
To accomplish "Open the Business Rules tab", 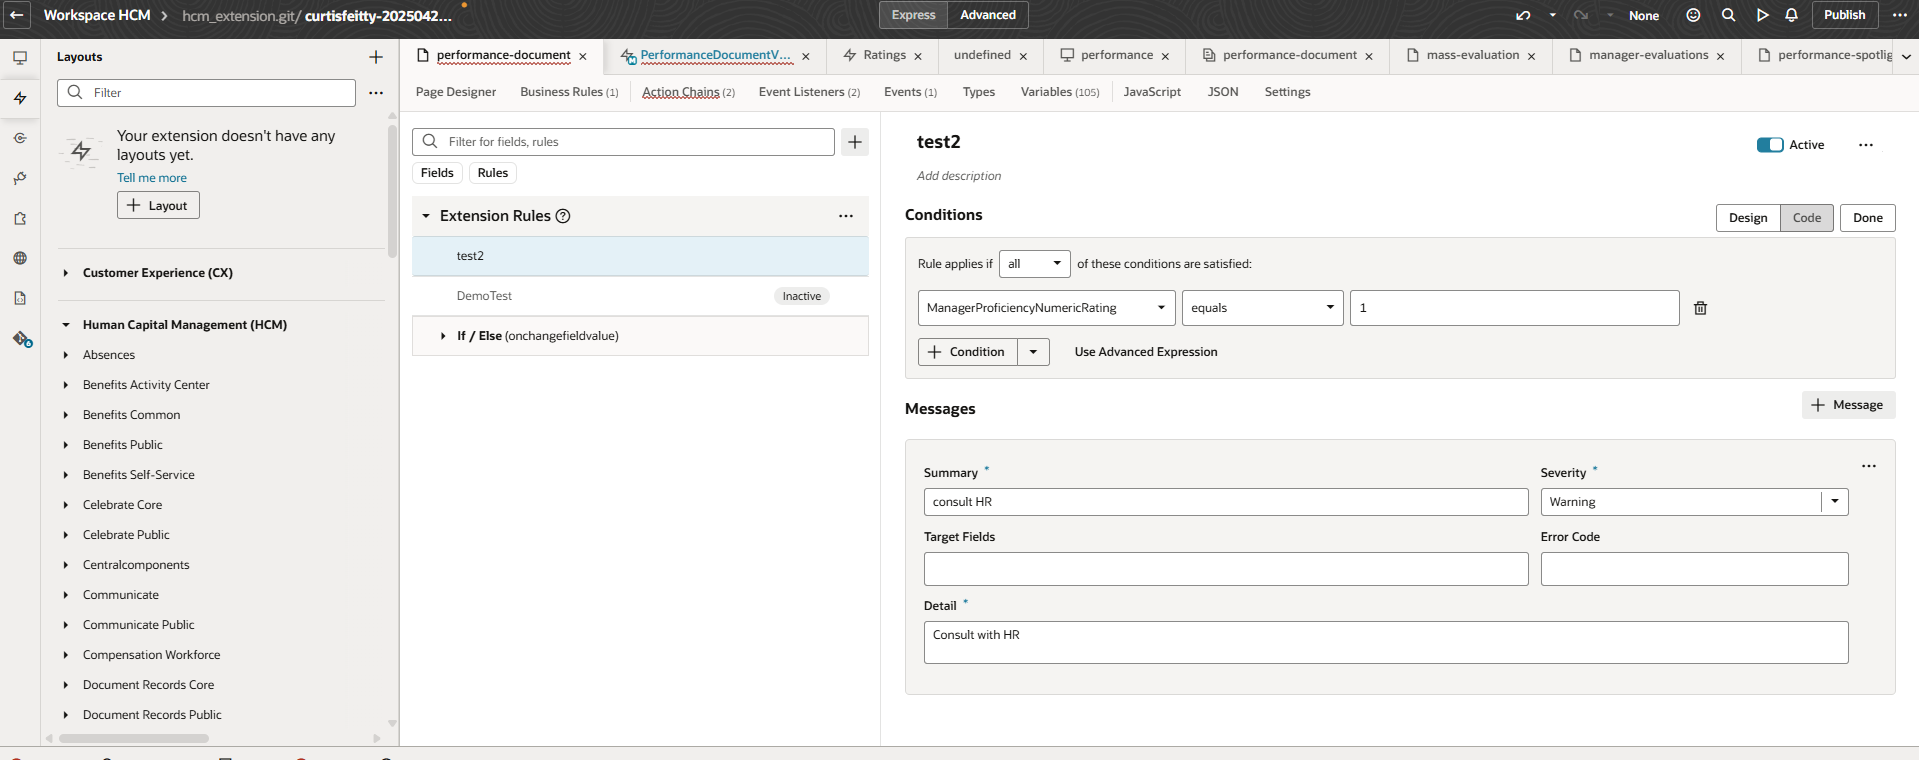I will coord(569,92).
